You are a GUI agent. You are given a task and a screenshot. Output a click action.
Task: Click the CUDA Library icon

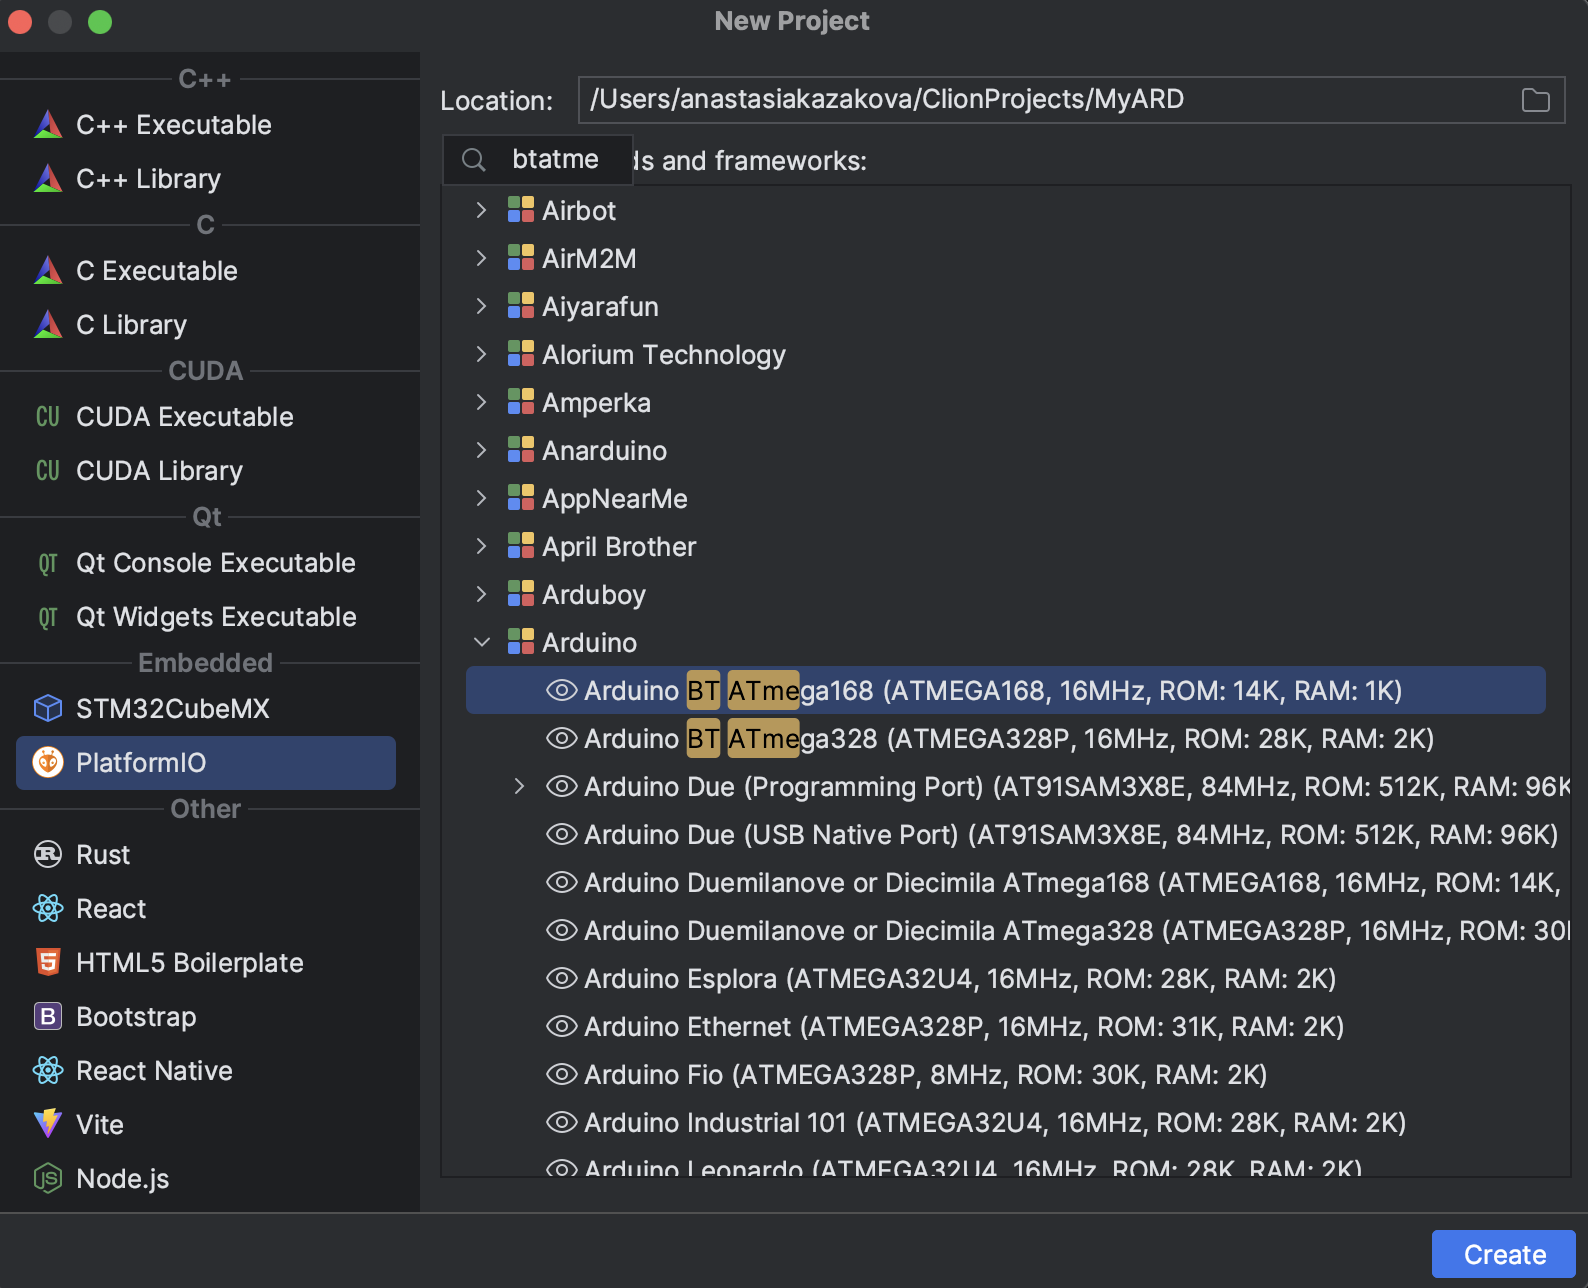(x=48, y=471)
